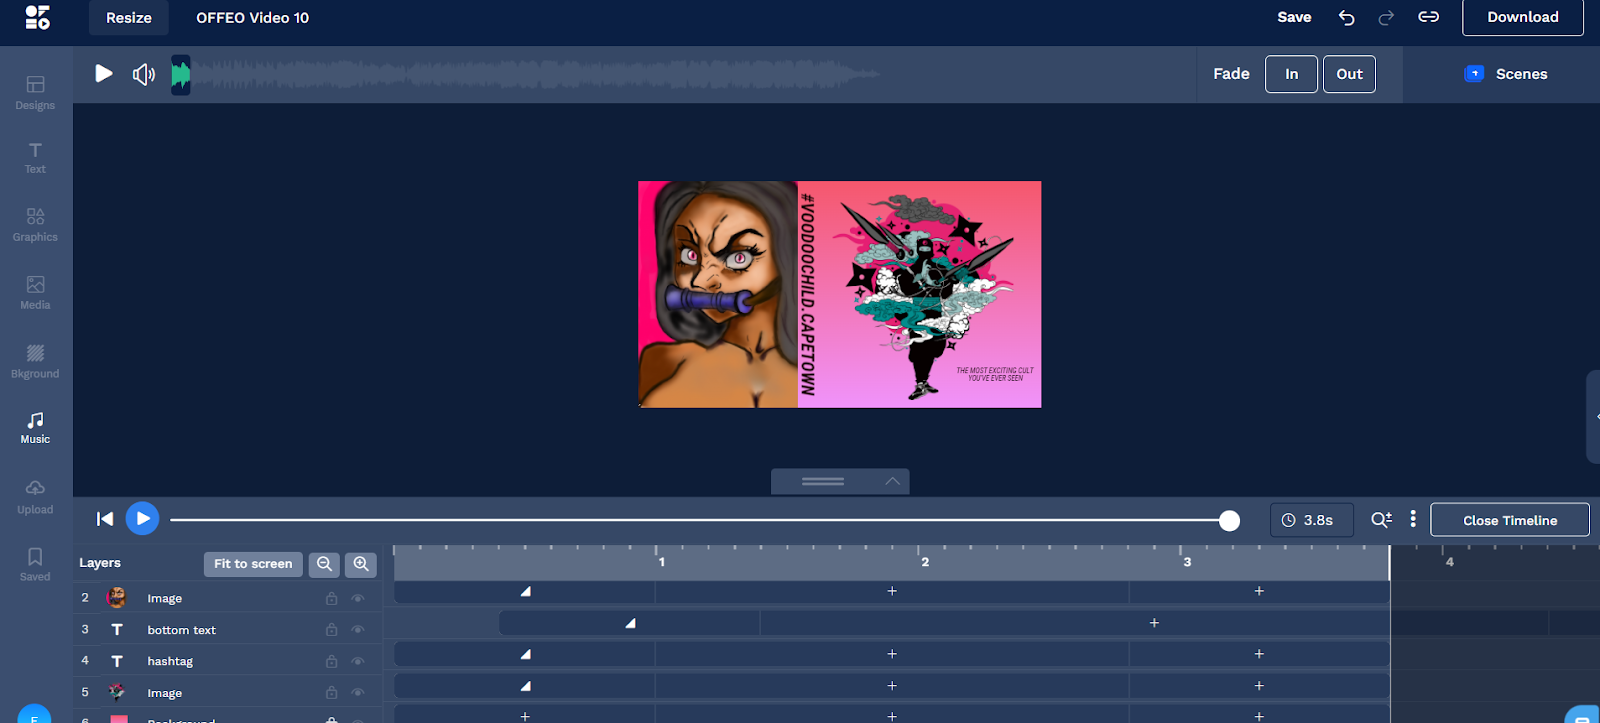Open the Designs panel
This screenshot has height=723, width=1600.
(35, 93)
